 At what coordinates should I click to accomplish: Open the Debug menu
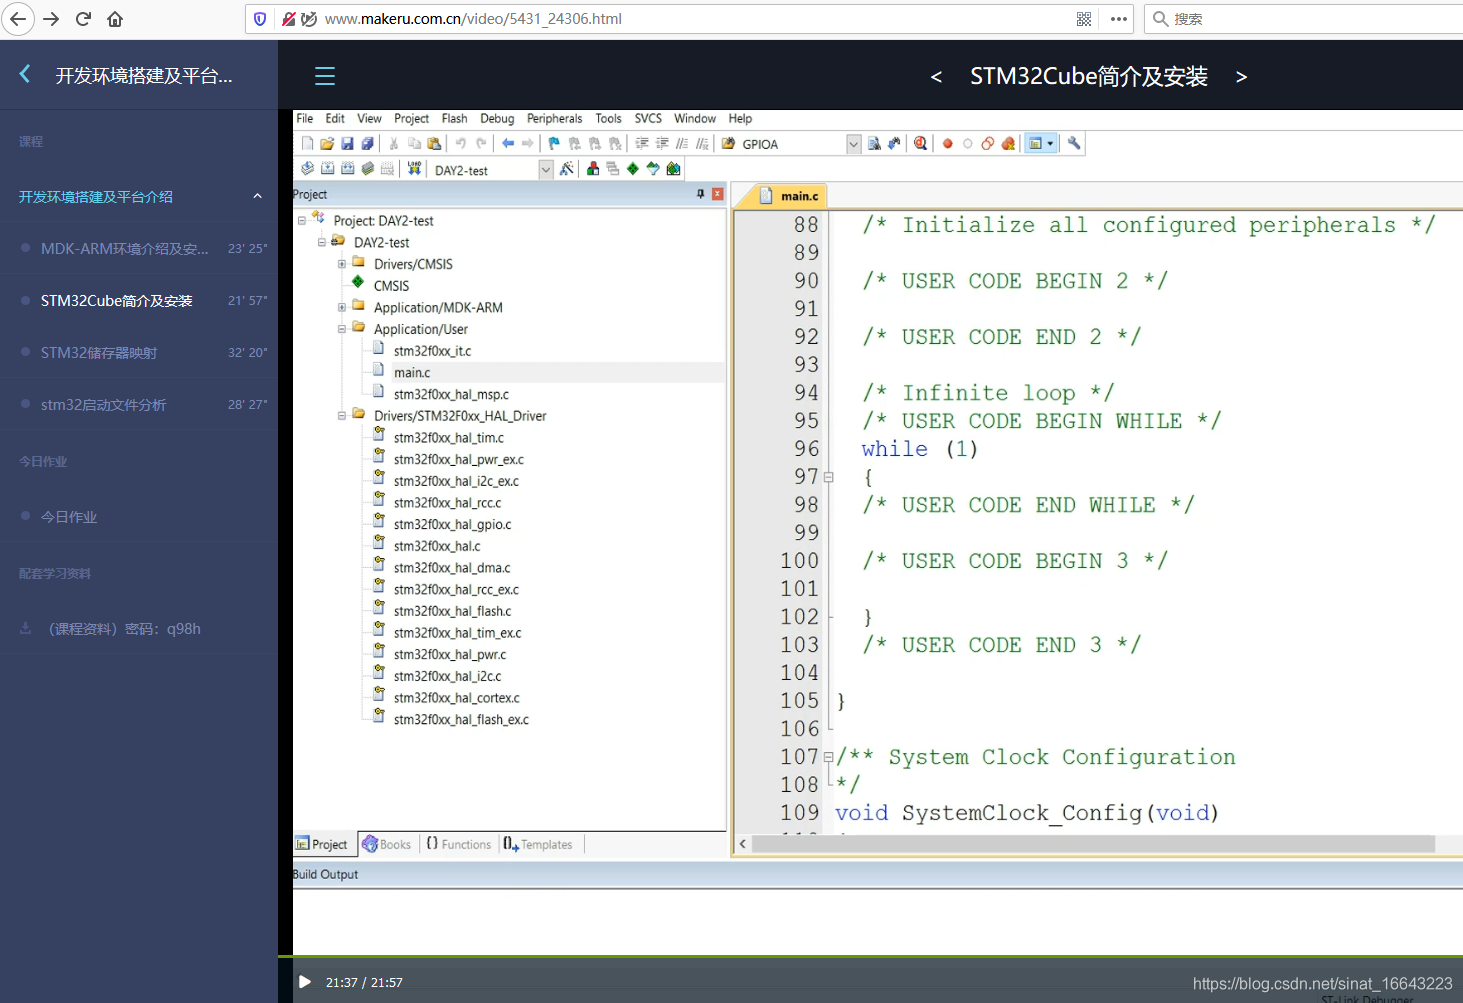[x=497, y=118]
